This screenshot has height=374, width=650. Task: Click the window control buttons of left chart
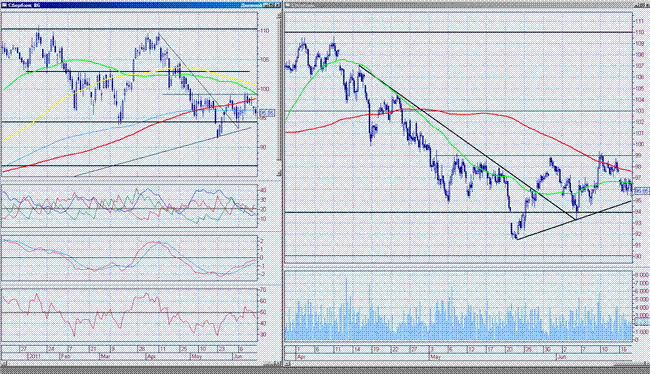tap(272, 5)
